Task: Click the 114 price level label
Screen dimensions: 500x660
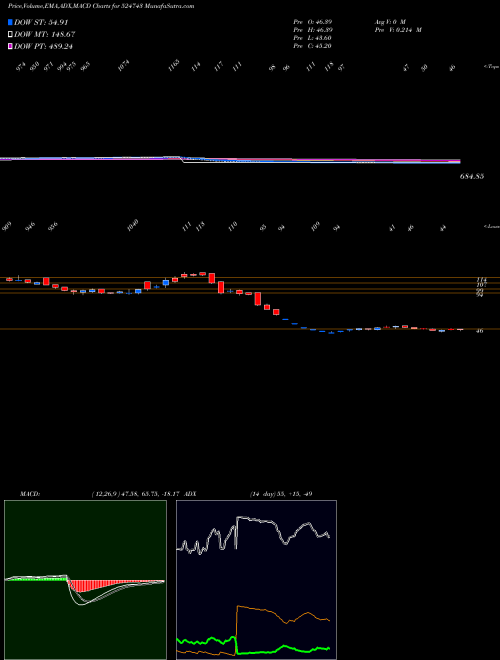Action: (x=481, y=280)
